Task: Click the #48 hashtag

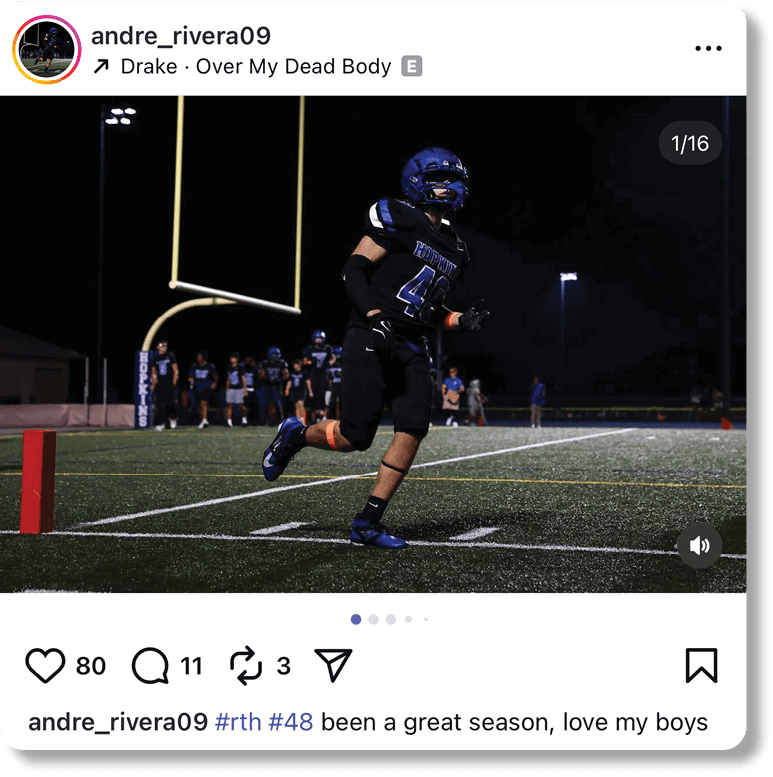Action: [291, 722]
